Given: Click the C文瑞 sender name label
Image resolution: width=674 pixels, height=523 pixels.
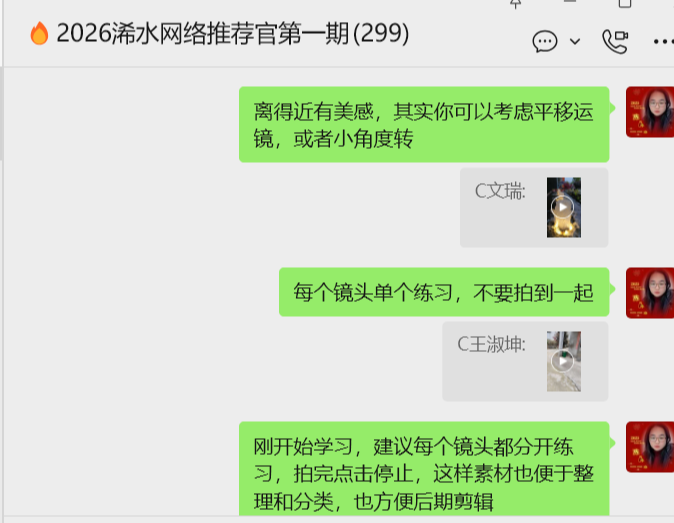Looking at the screenshot, I should click(x=500, y=191).
